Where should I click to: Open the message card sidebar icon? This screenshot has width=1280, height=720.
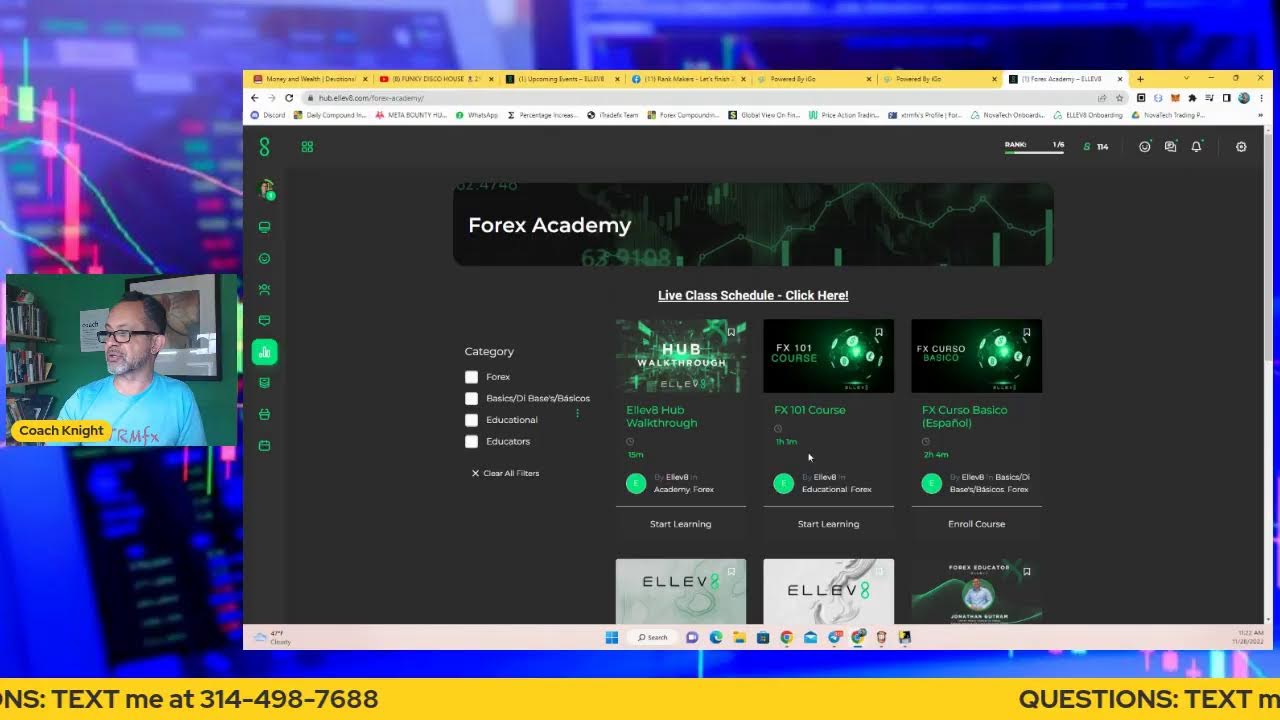coord(264,320)
